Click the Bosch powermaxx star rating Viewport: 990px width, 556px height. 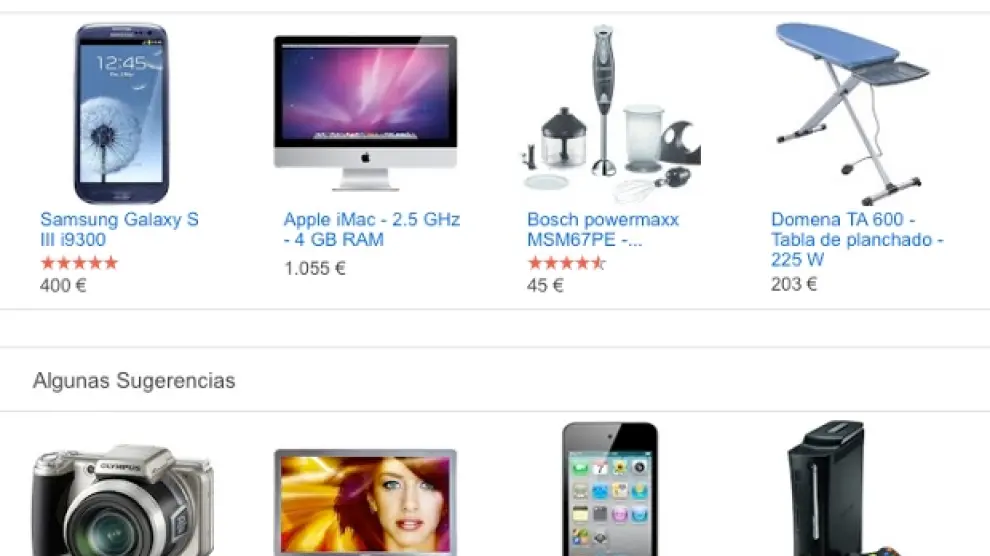pyautogui.click(x=566, y=263)
